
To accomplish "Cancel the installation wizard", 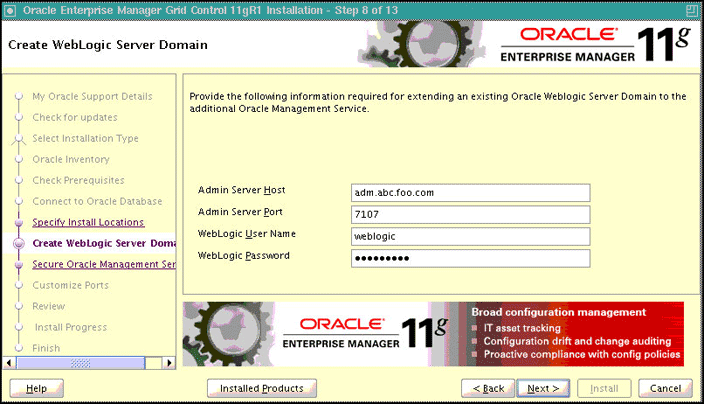I will 665,388.
